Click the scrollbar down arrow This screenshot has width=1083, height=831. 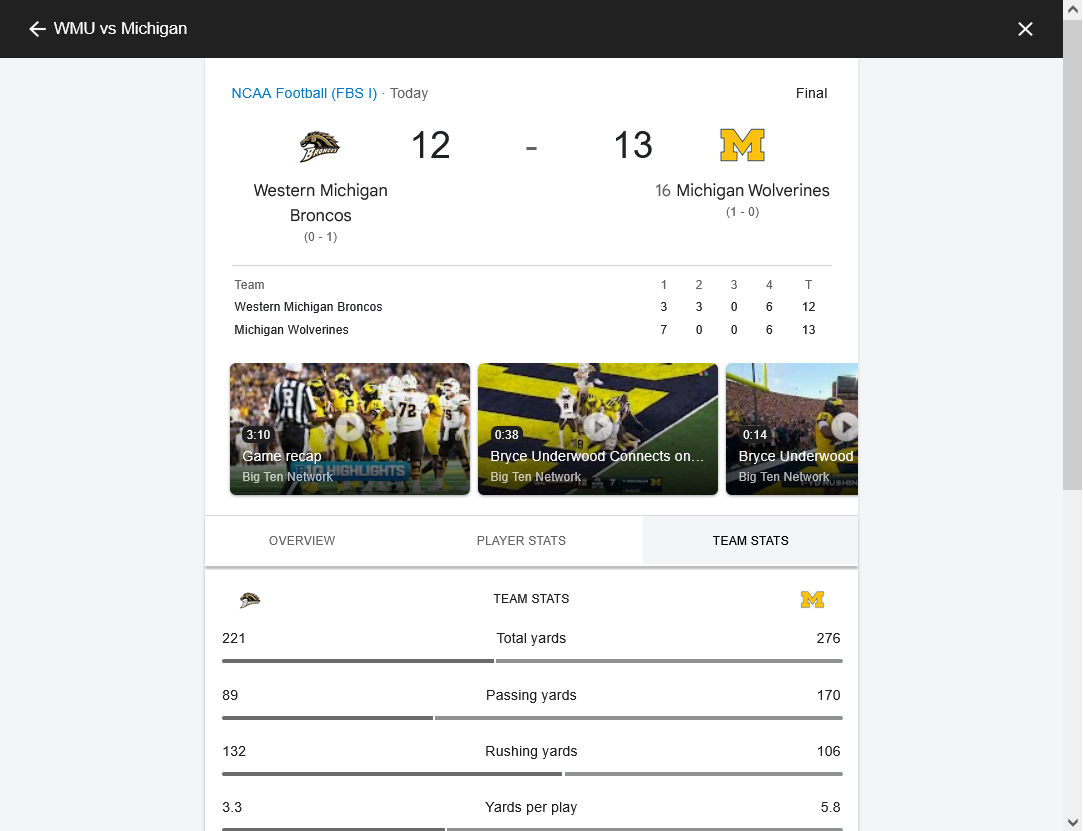coord(1073,823)
